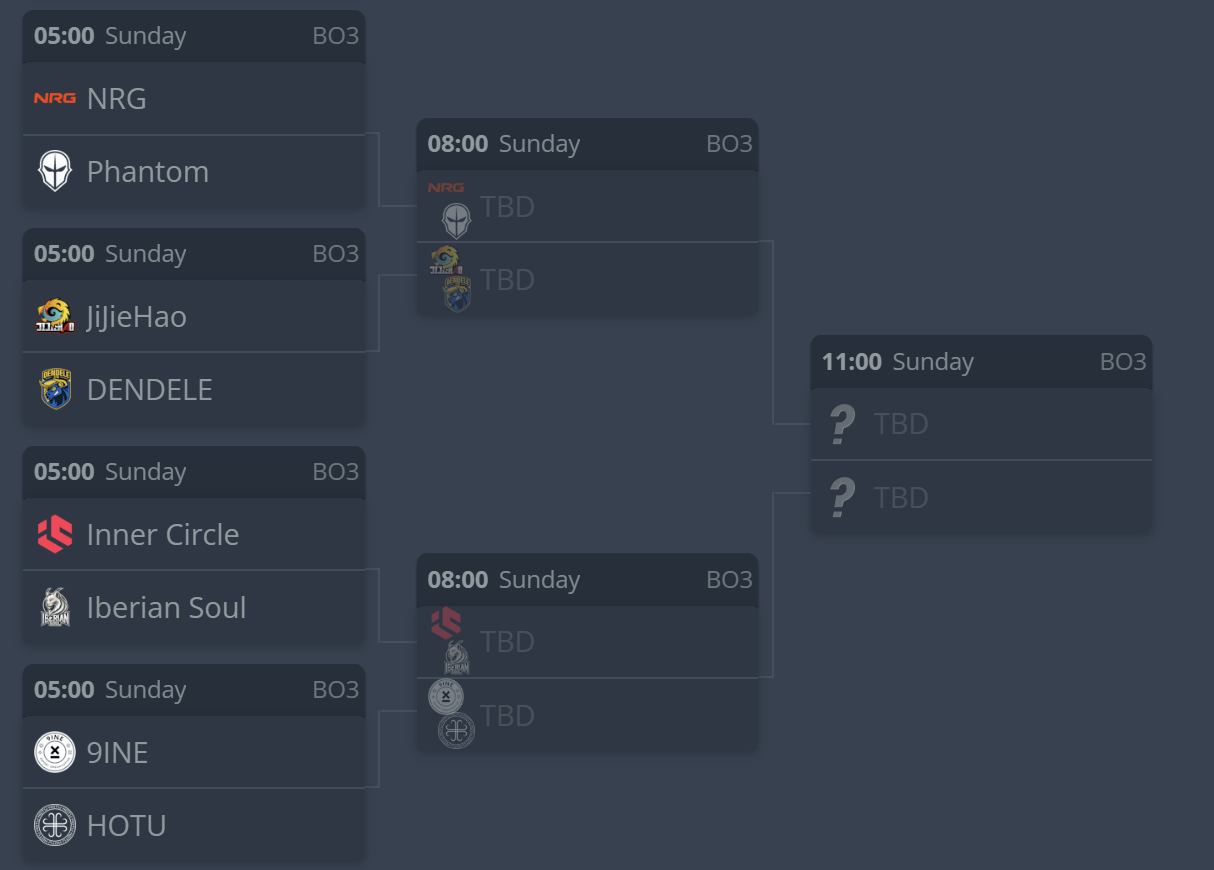
Task: Click the Inner Circle red logo
Action: point(55,534)
